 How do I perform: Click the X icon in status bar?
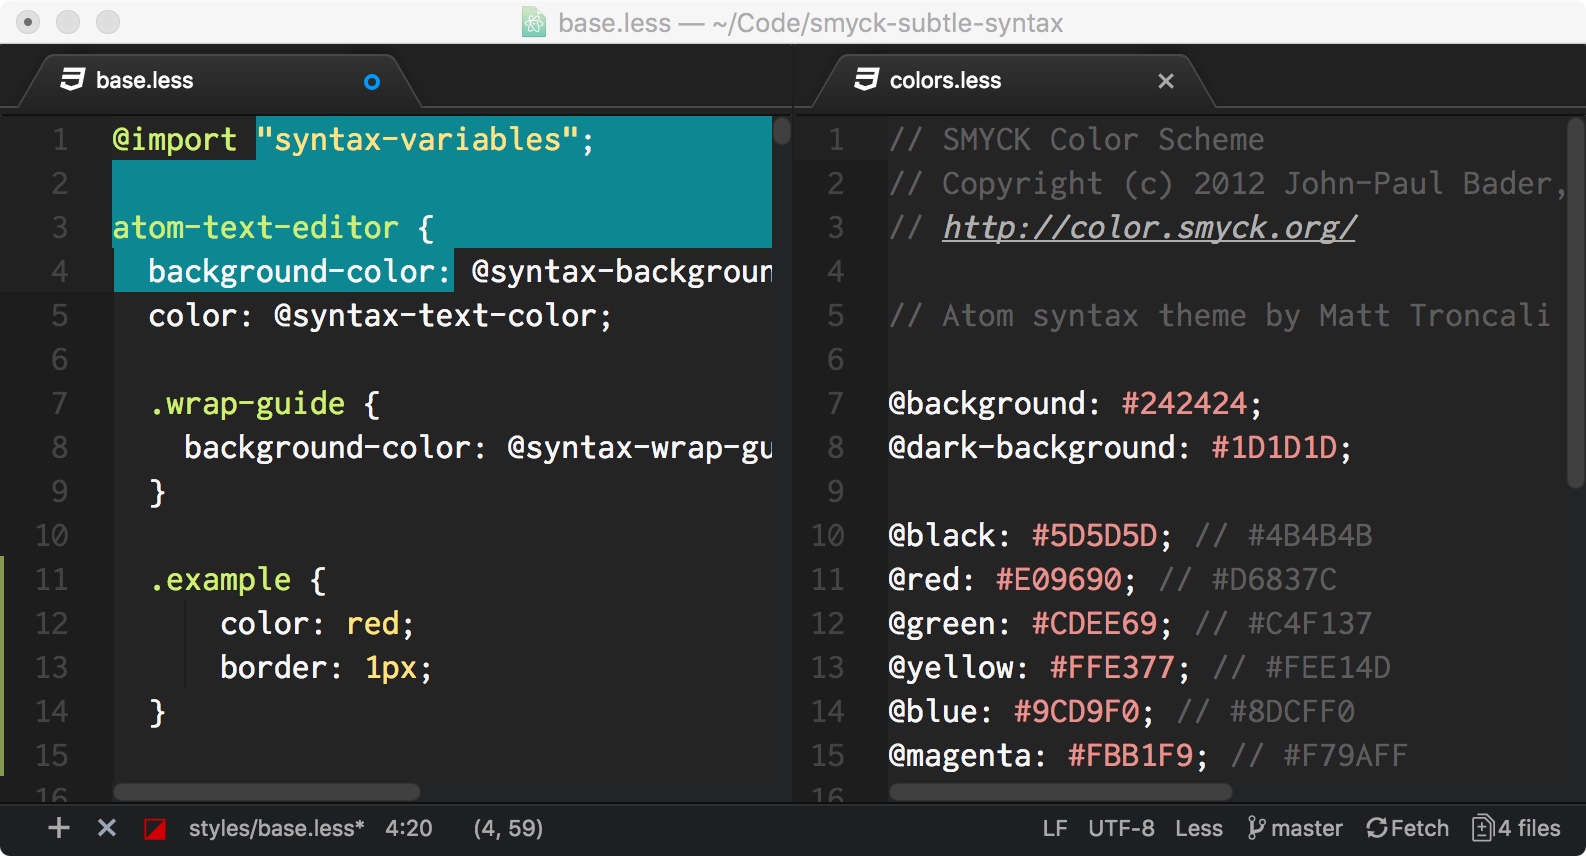pos(107,828)
